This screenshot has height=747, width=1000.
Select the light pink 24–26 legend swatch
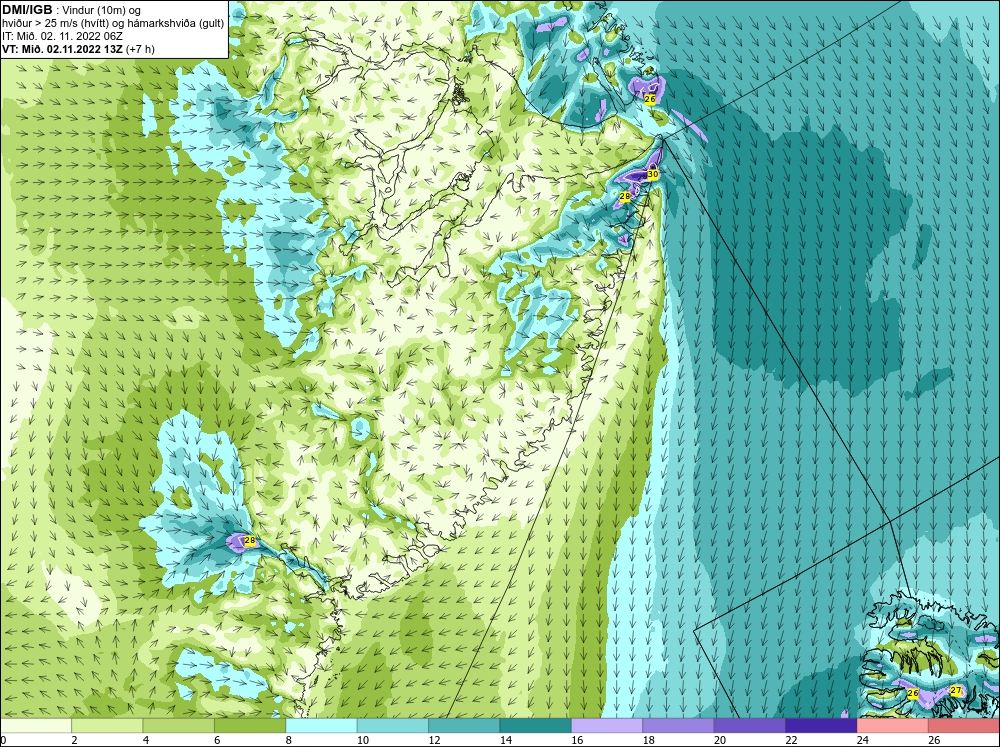point(893,725)
